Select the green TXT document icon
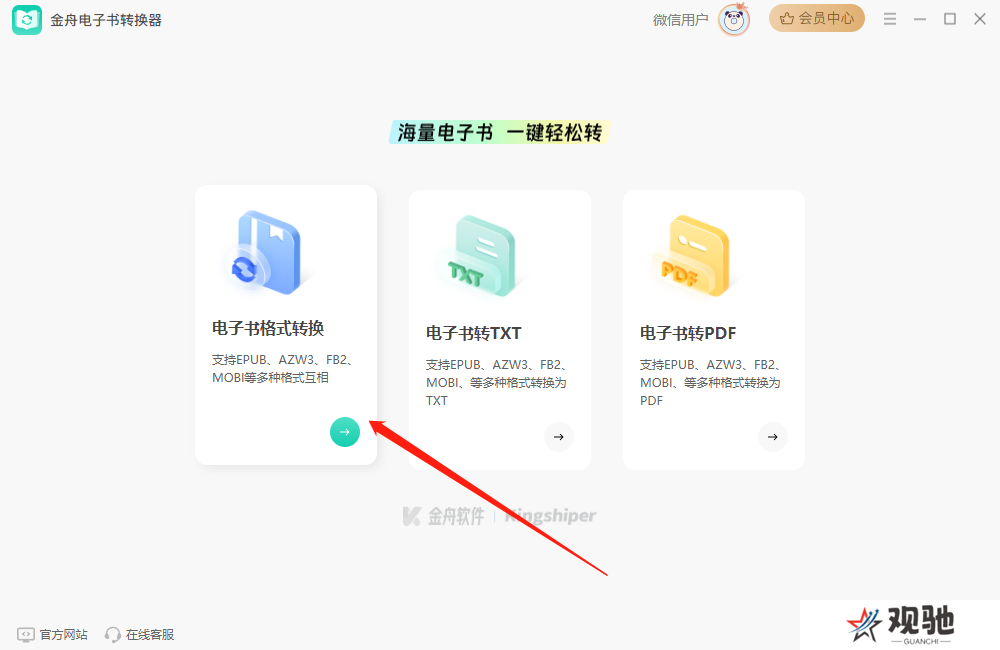Viewport: 1000px width, 650px height. point(482,256)
